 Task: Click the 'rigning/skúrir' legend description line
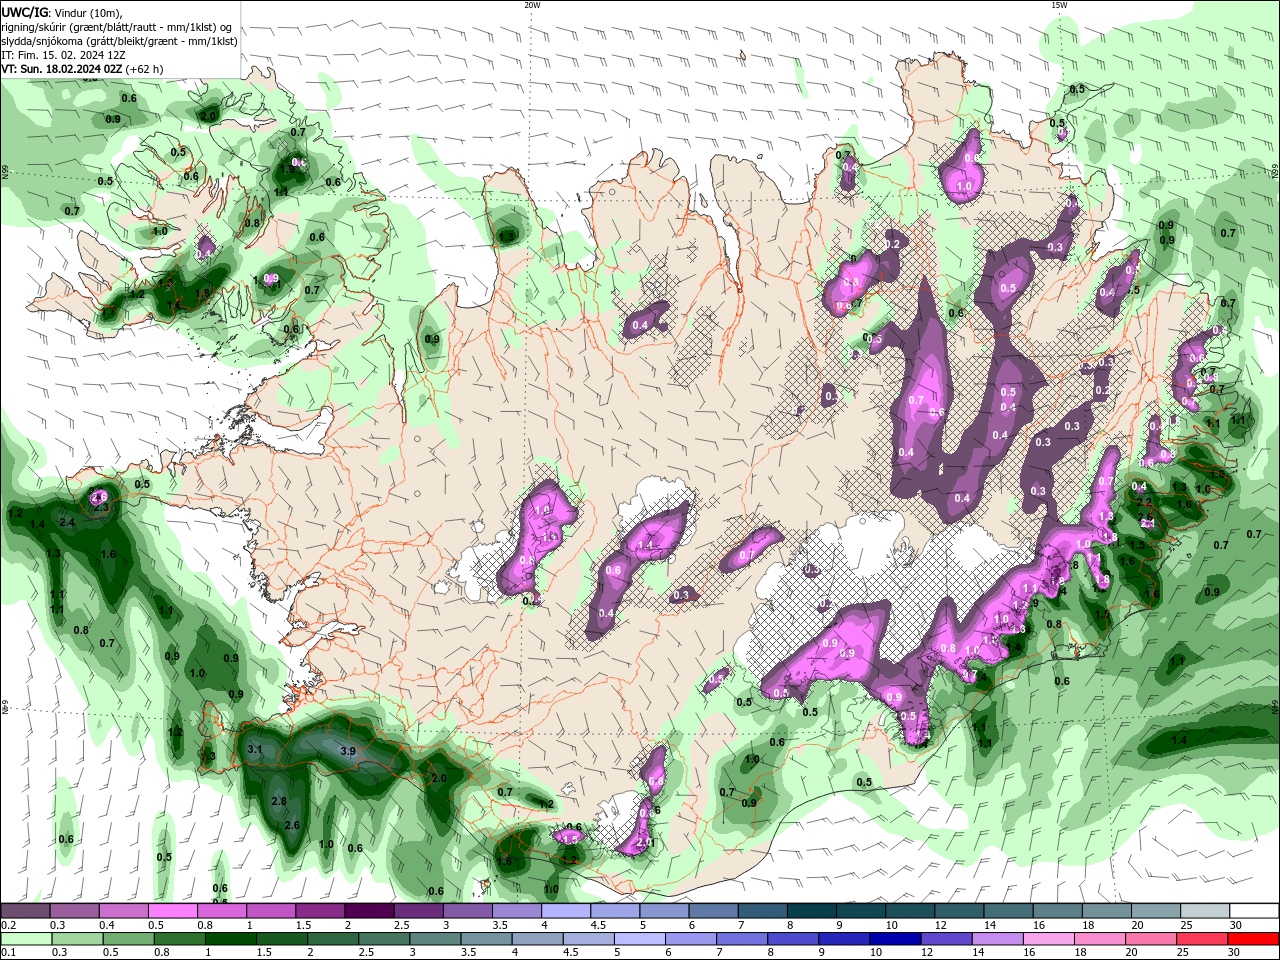tap(117, 27)
